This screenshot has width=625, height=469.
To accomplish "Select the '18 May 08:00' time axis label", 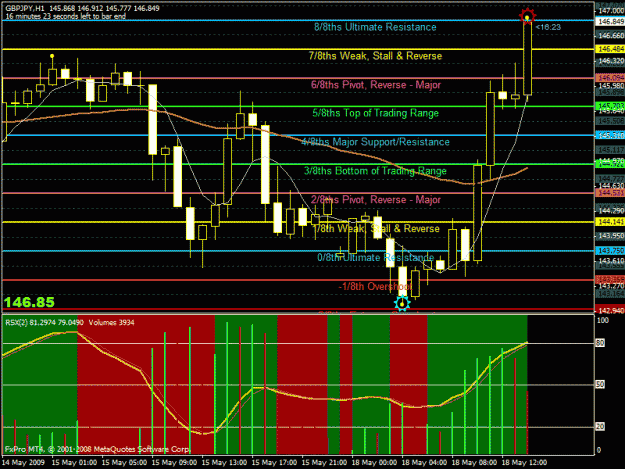I will pyautogui.click(x=474, y=463).
